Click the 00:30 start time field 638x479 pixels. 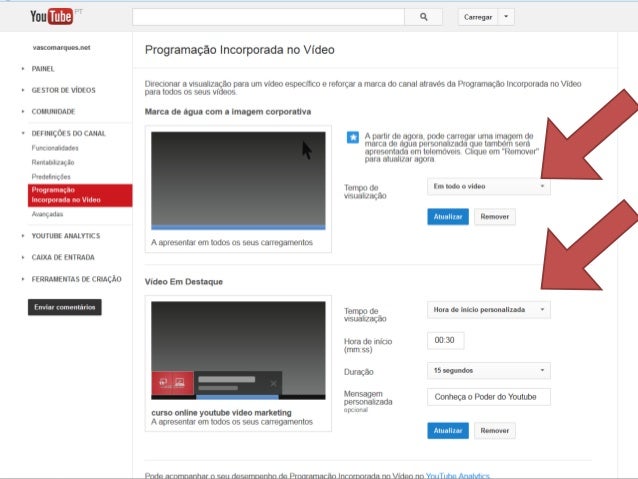tap(446, 340)
